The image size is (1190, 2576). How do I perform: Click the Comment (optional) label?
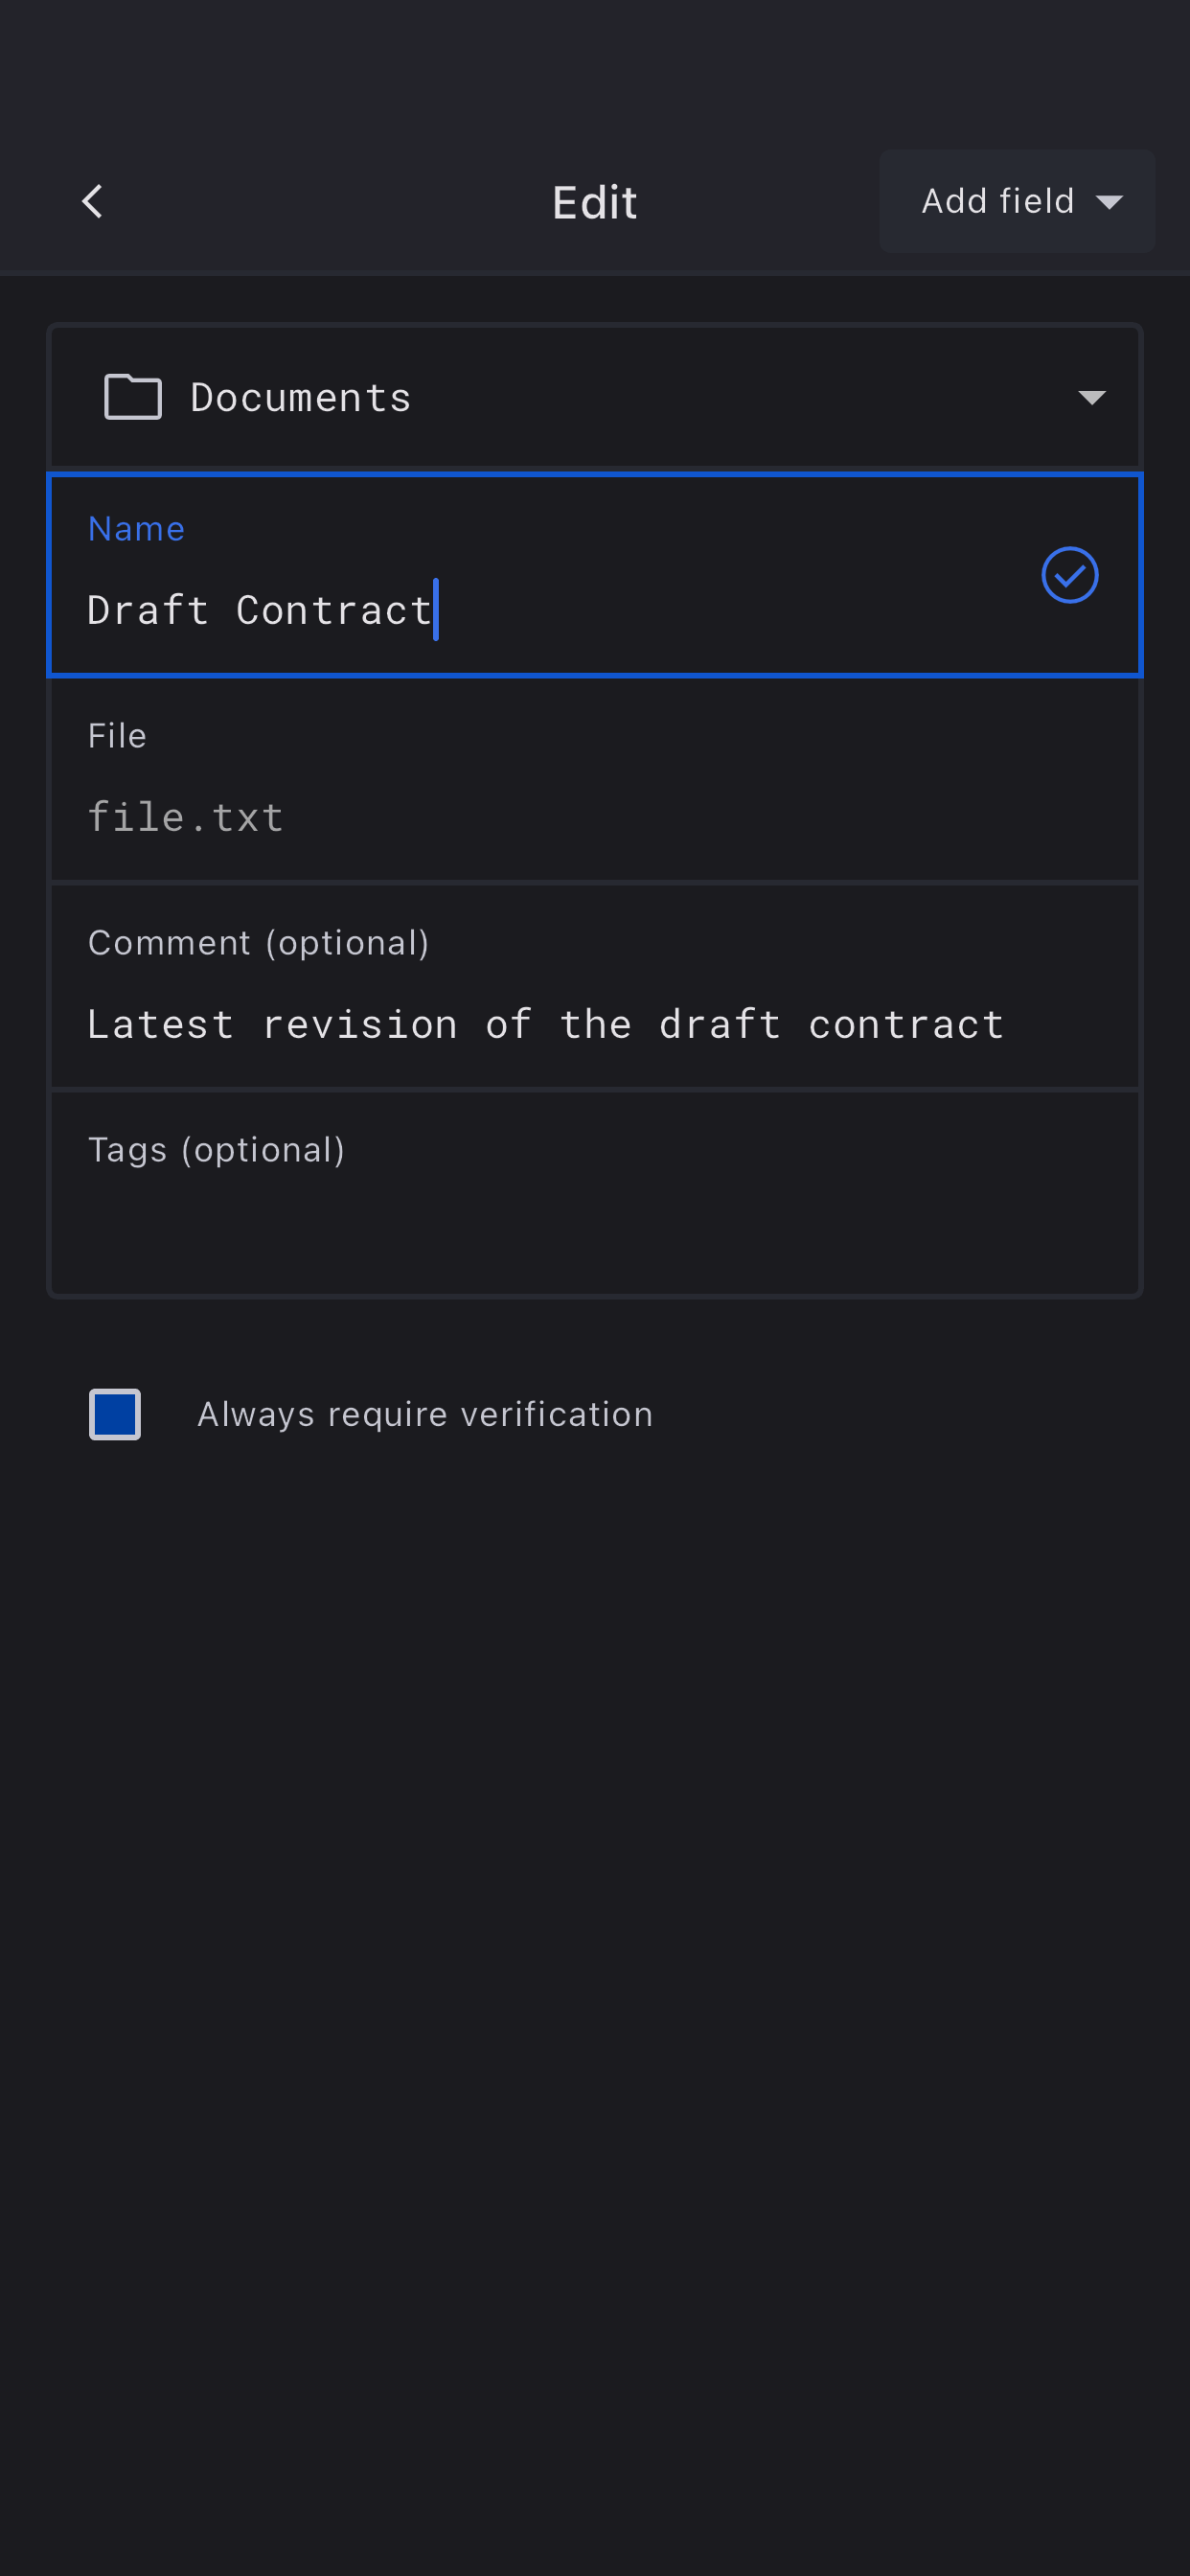258,943
